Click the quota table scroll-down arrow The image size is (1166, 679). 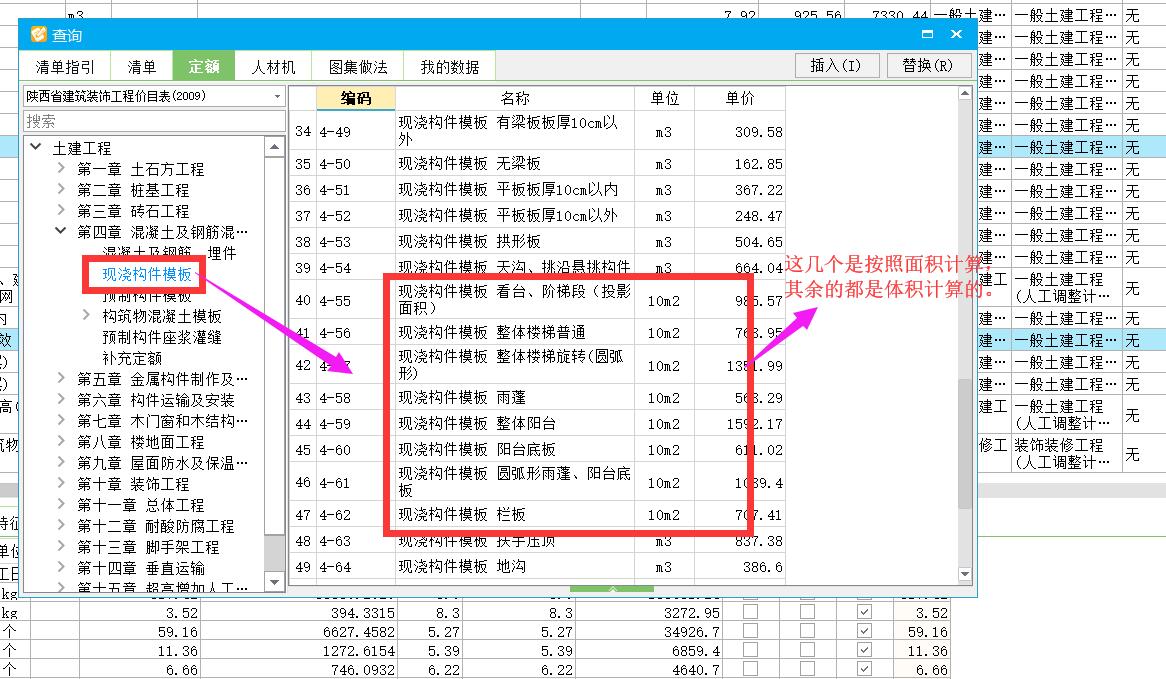tap(964, 574)
